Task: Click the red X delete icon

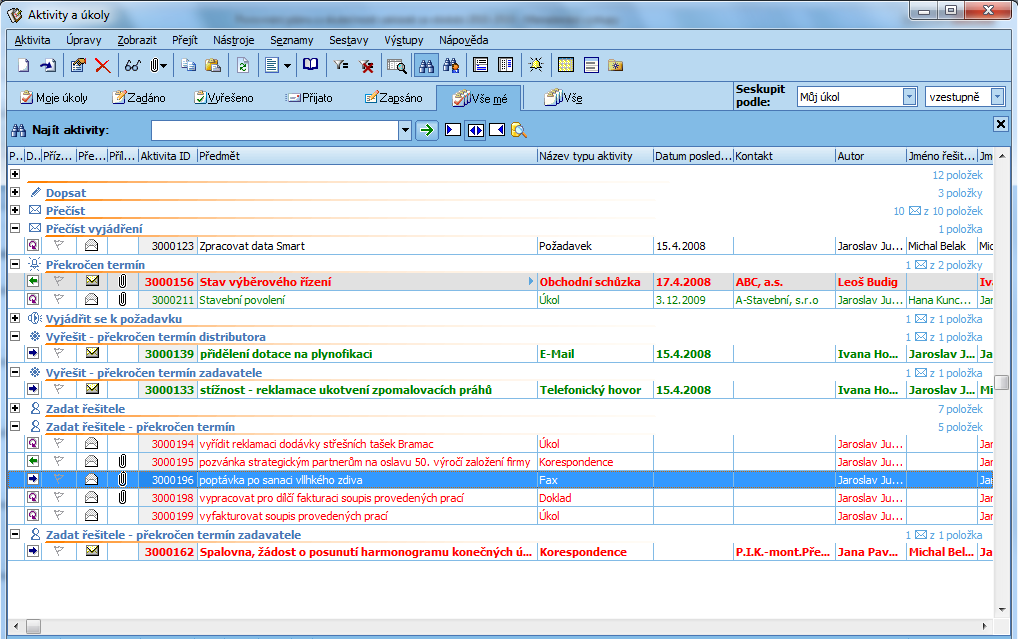Action: click(x=102, y=66)
